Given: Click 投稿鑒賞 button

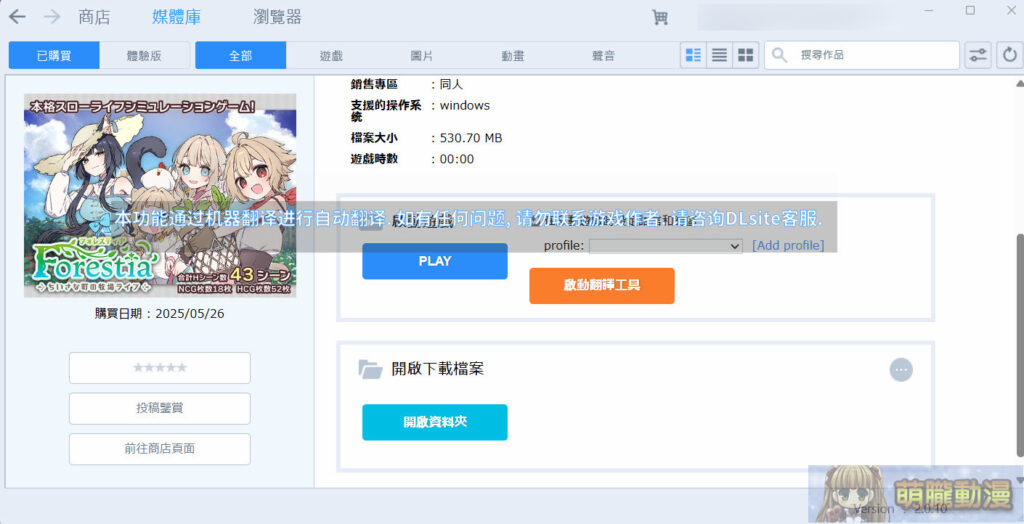Looking at the screenshot, I should [x=160, y=408].
